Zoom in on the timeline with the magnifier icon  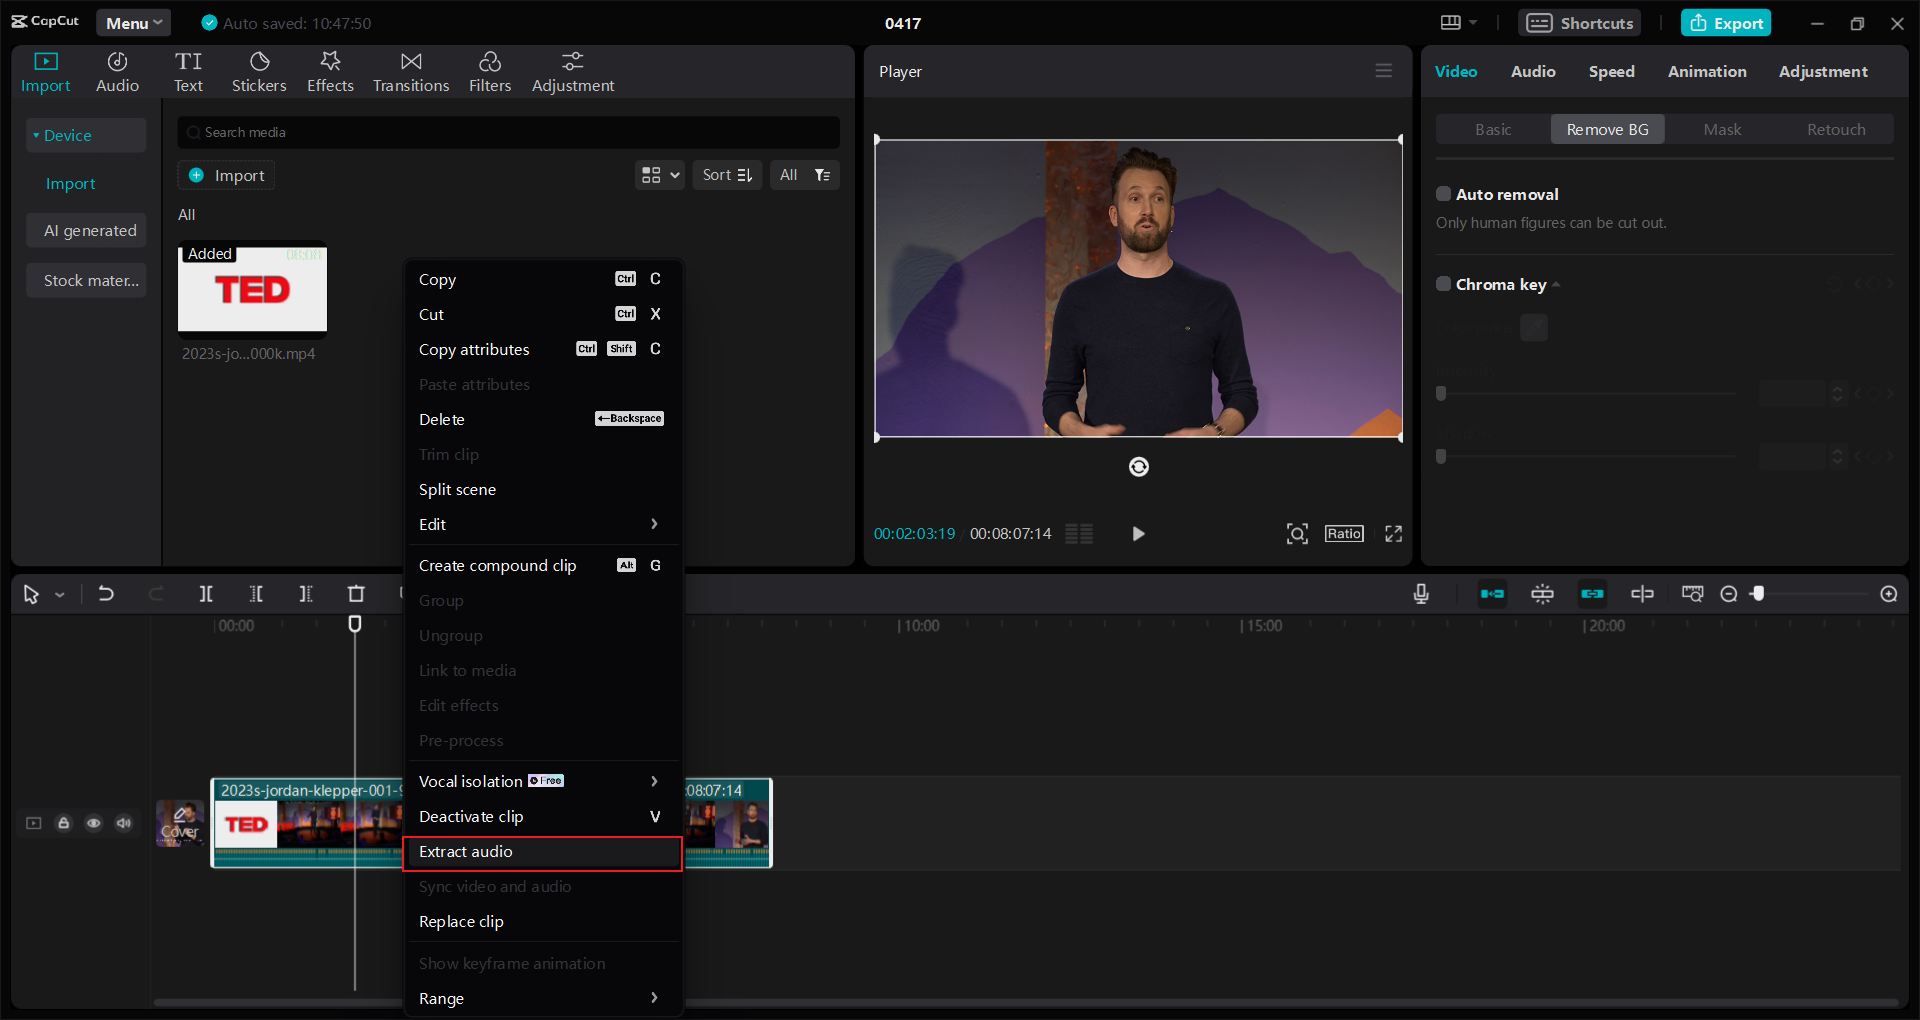pyautogui.click(x=1888, y=593)
